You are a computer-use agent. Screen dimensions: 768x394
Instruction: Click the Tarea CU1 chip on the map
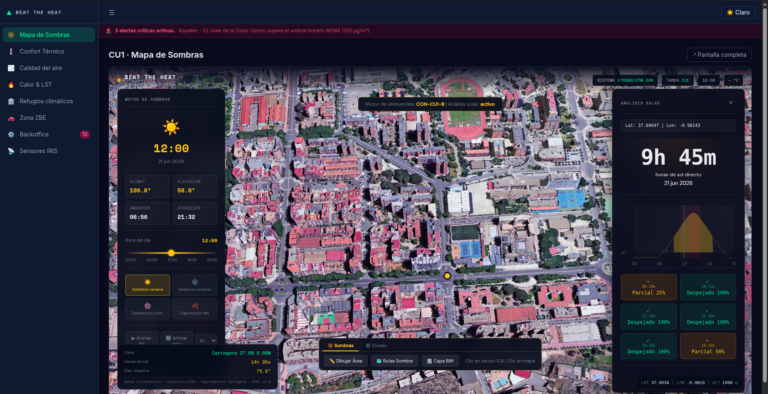point(678,80)
